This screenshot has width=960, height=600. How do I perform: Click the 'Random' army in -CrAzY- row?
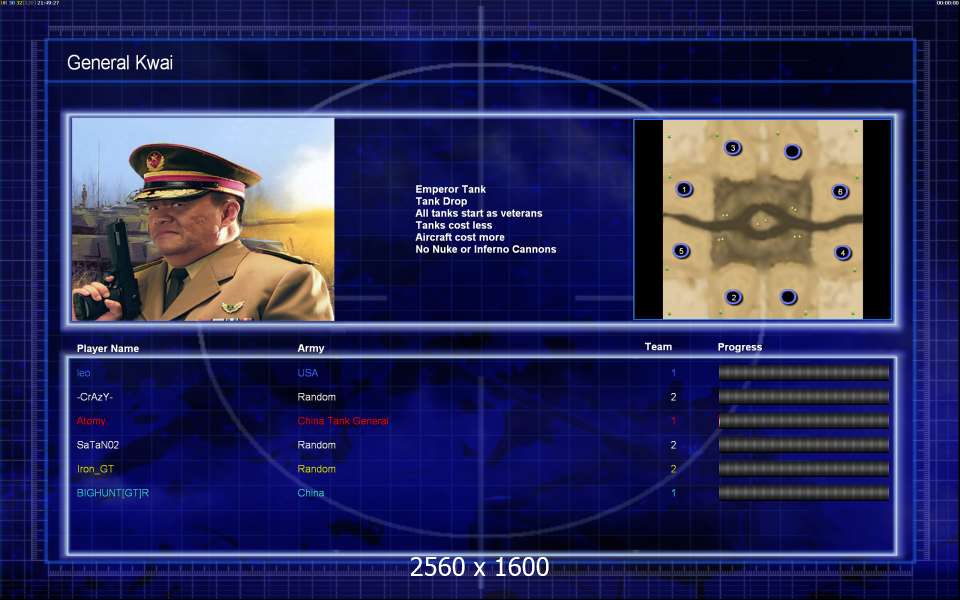[x=317, y=397]
